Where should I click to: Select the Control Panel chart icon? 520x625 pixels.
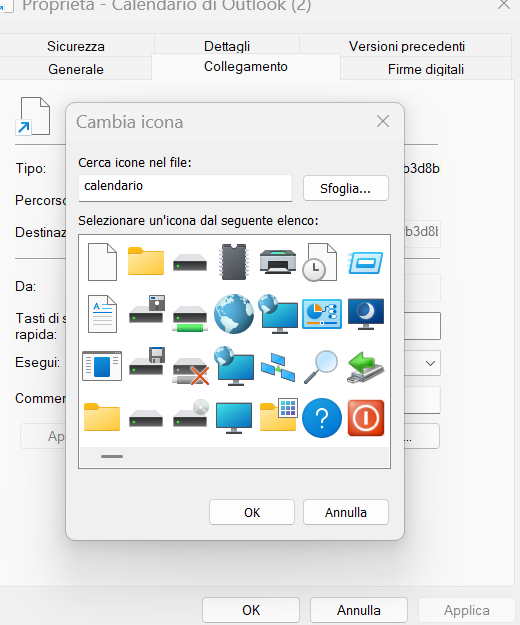(x=322, y=314)
